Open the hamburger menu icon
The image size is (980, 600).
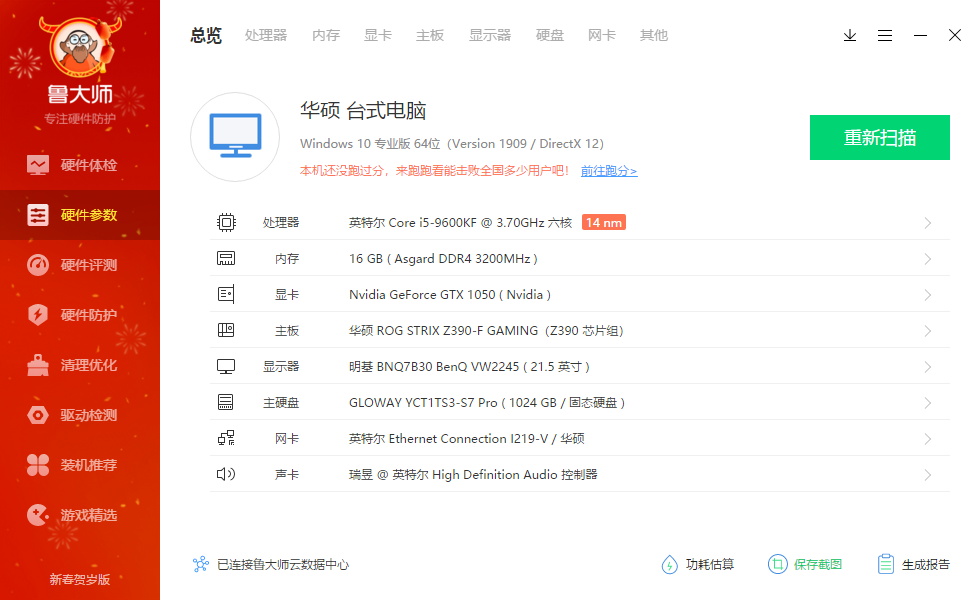point(885,36)
